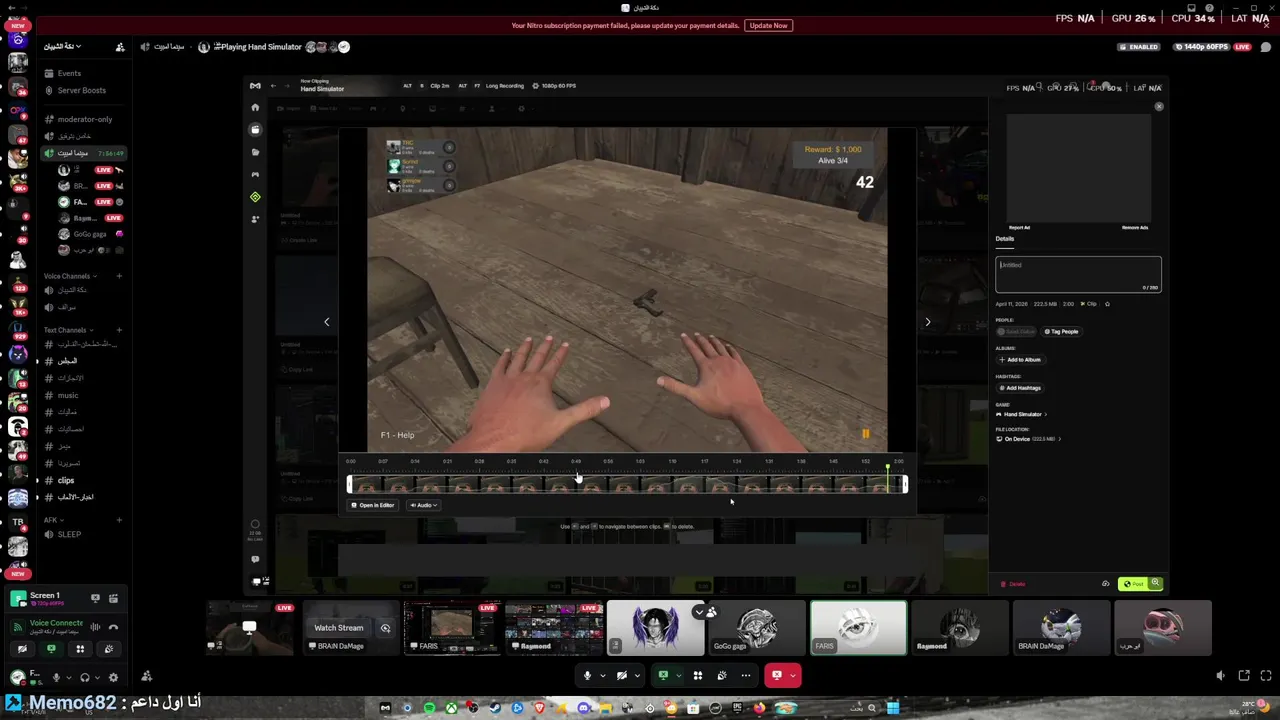Screen dimensions: 1280x720
Task: Expand On Device file location
Action: pyautogui.click(x=1029, y=439)
